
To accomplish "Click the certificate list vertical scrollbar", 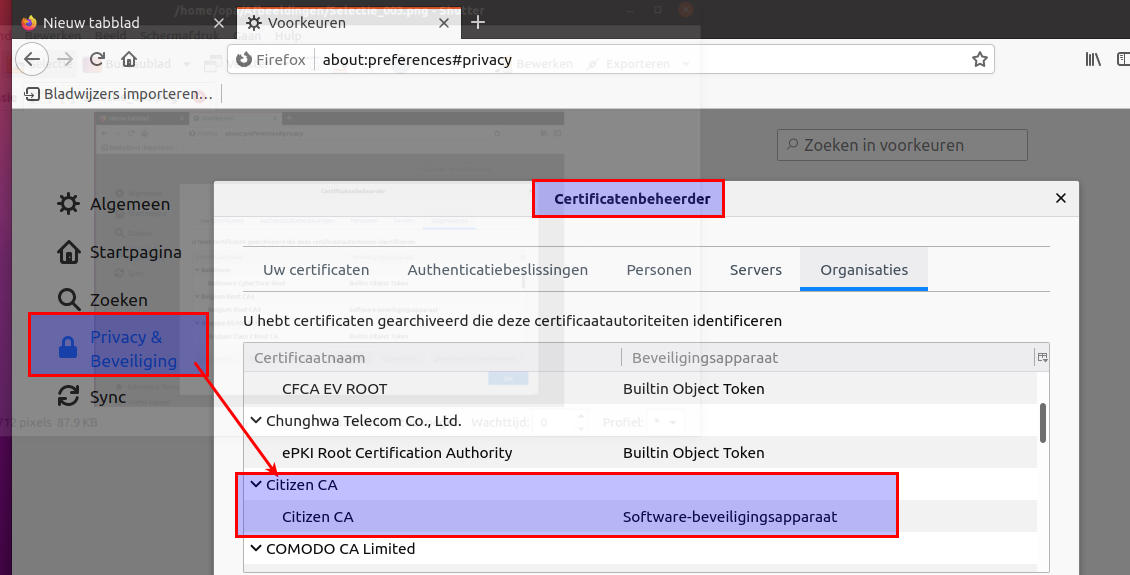I will [1043, 423].
